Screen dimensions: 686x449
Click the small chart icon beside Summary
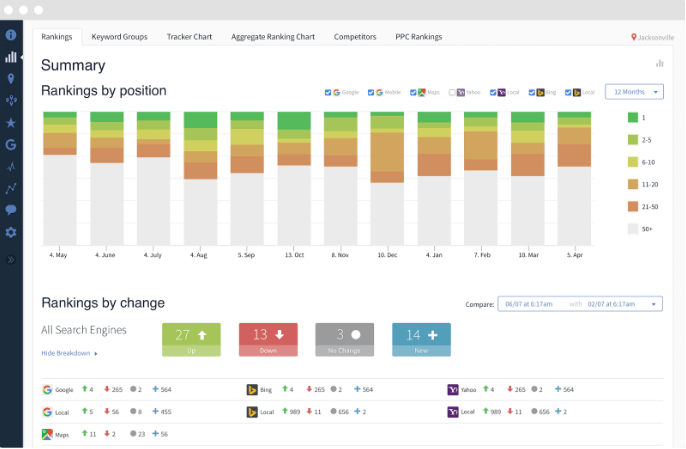coord(659,63)
